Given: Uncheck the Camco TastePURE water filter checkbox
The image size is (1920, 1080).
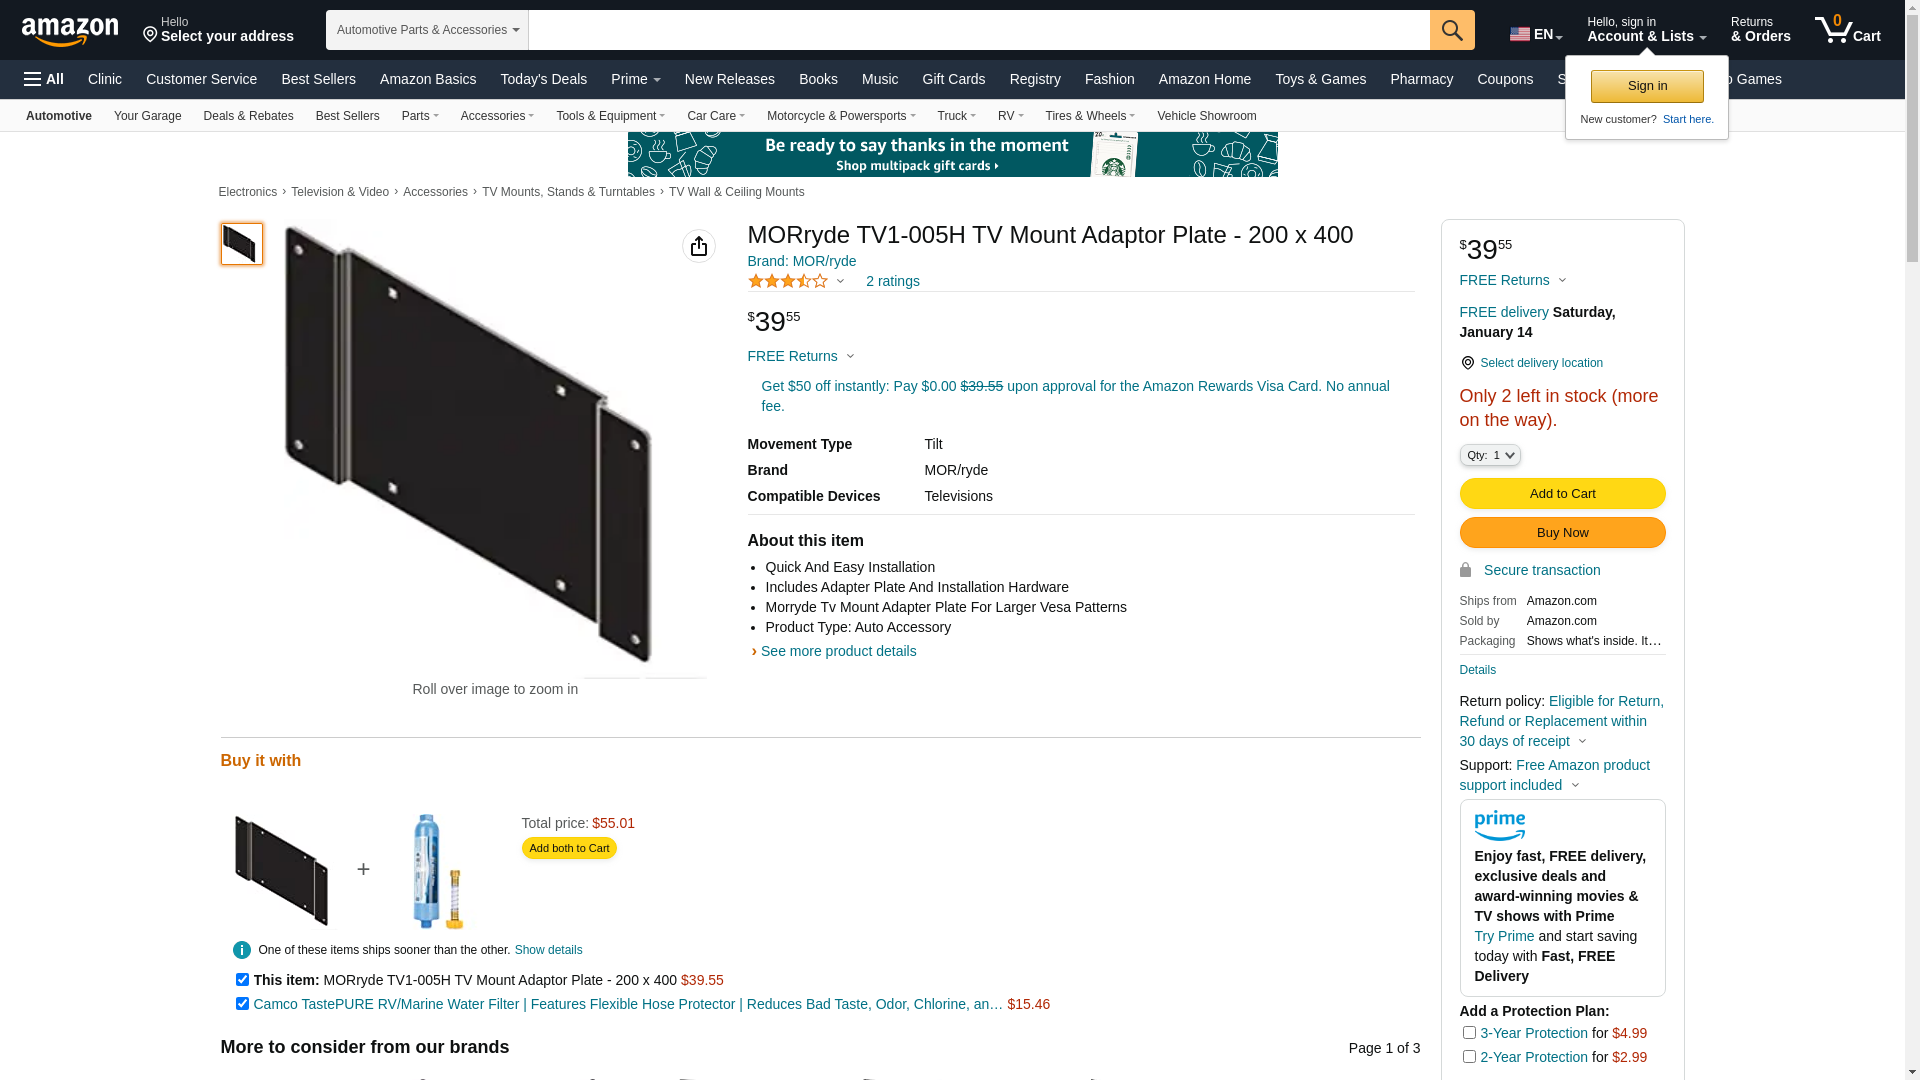Looking at the screenshot, I should (x=242, y=1004).
